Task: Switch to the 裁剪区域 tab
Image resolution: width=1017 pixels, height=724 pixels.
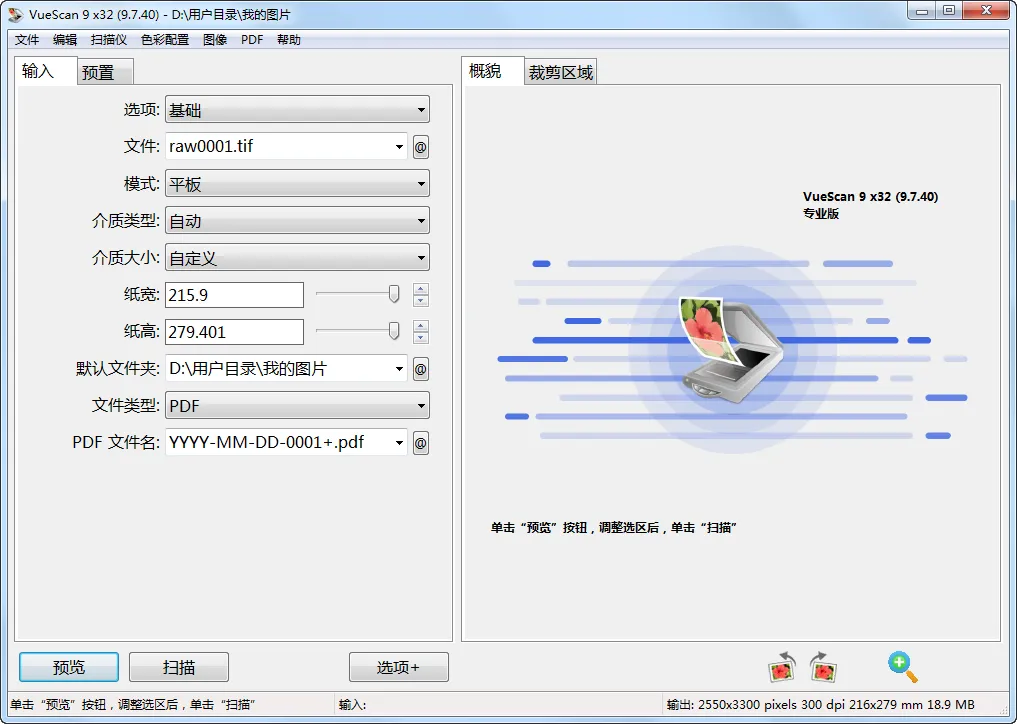Action: [560, 71]
